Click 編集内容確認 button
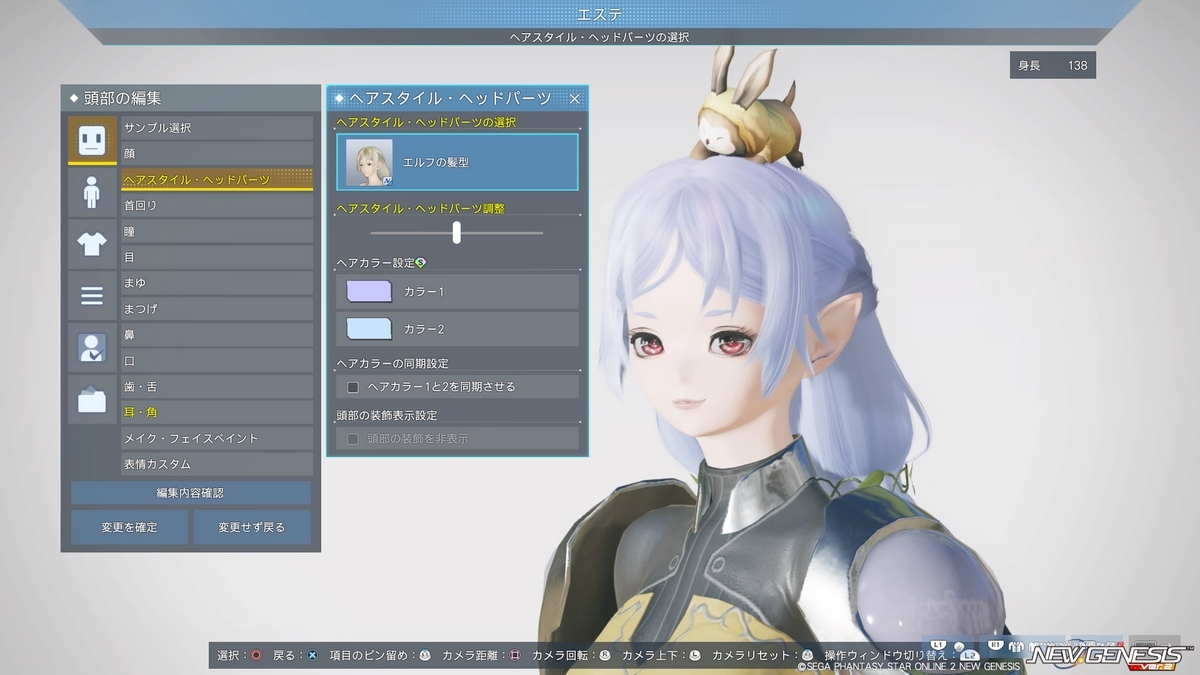Viewport: 1200px width, 675px height. (191, 493)
